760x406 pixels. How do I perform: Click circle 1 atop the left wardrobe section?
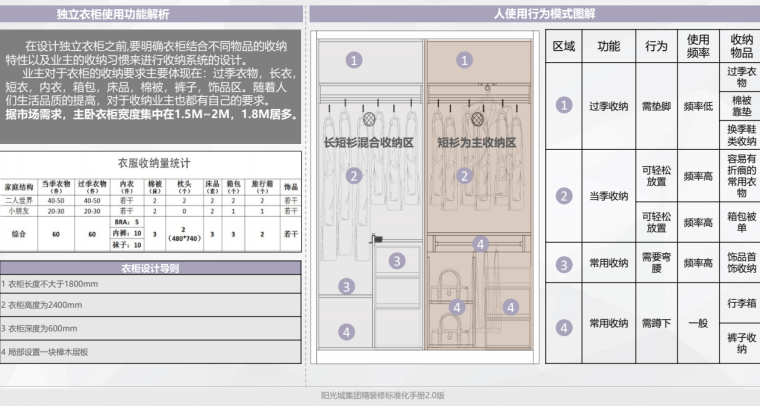coord(354,60)
